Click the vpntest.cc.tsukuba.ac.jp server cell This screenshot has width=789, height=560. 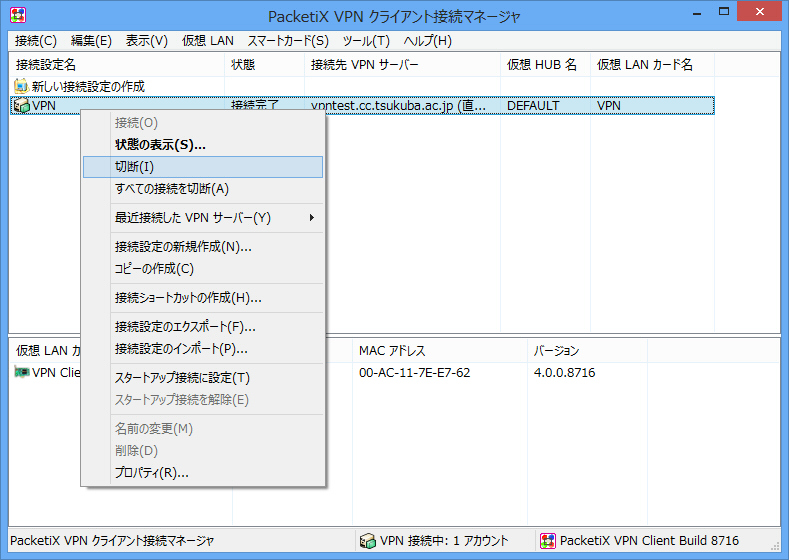coord(398,106)
